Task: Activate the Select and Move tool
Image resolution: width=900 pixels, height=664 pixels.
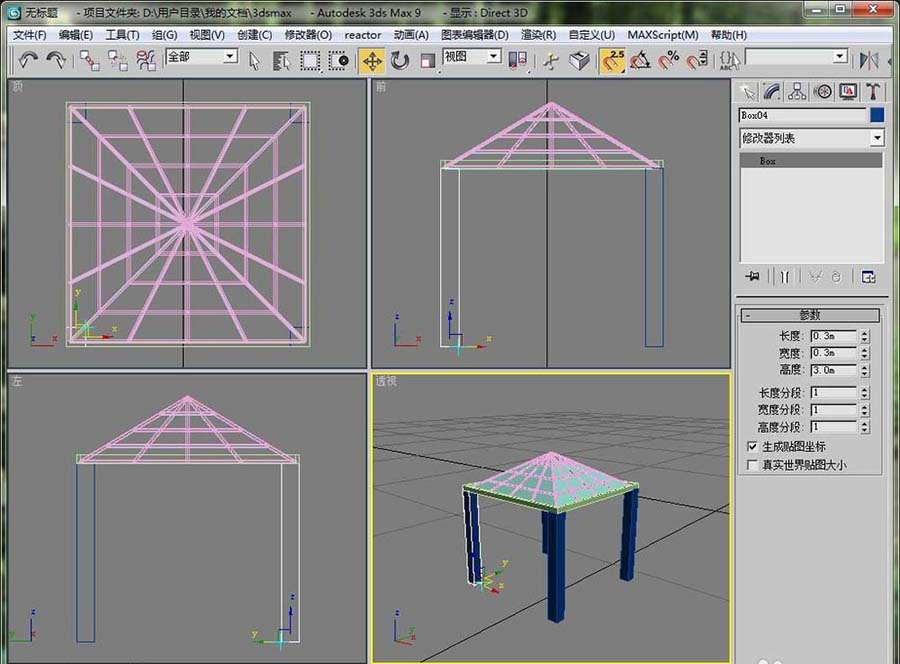Action: pyautogui.click(x=372, y=61)
